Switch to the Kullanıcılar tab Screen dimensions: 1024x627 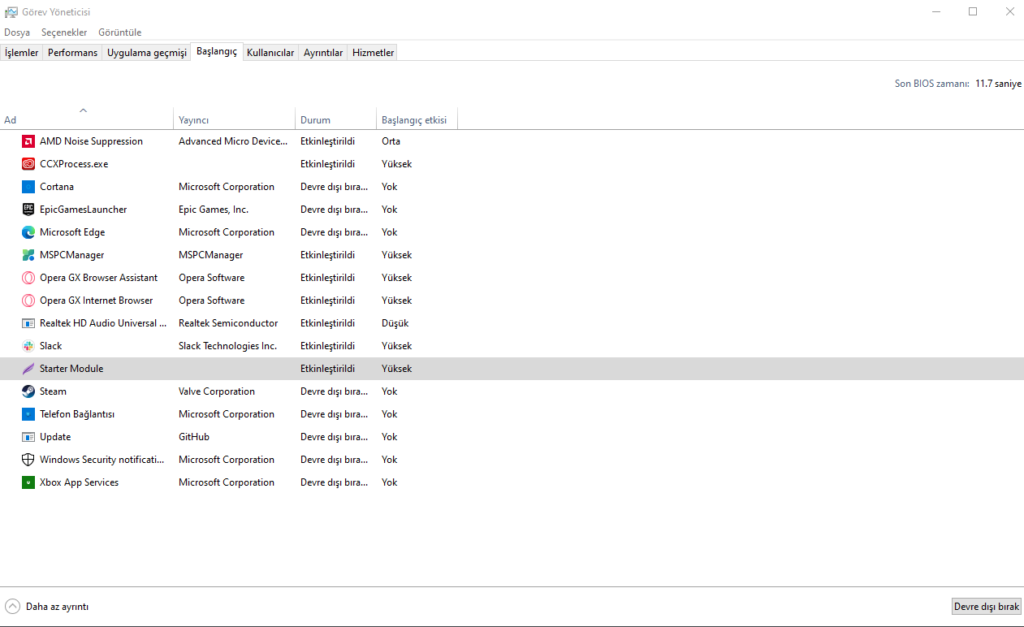click(x=270, y=53)
